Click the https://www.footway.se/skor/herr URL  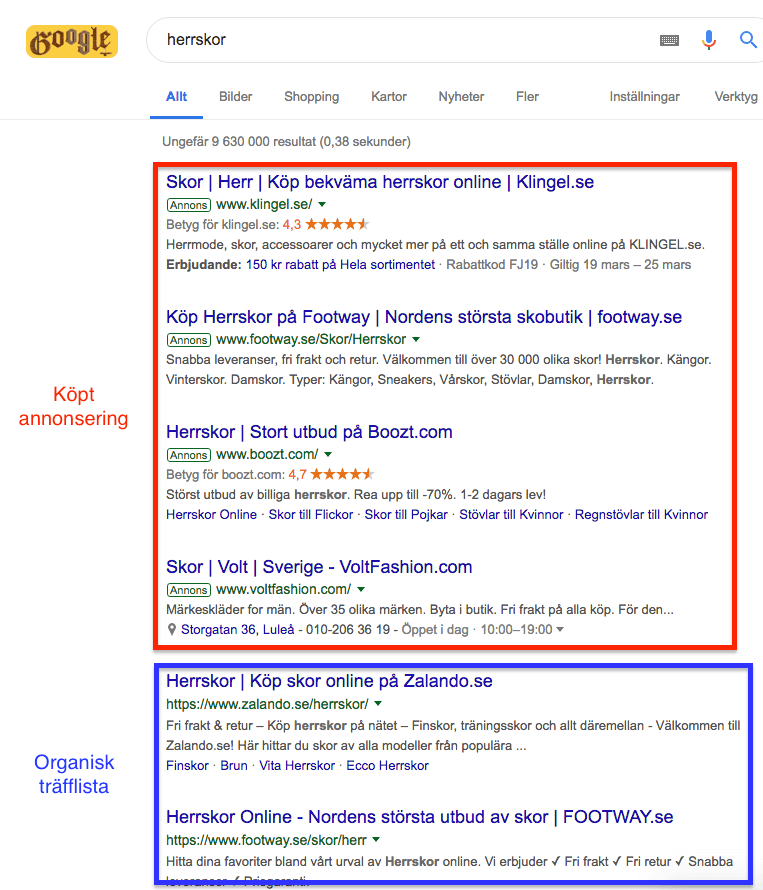coord(266,840)
